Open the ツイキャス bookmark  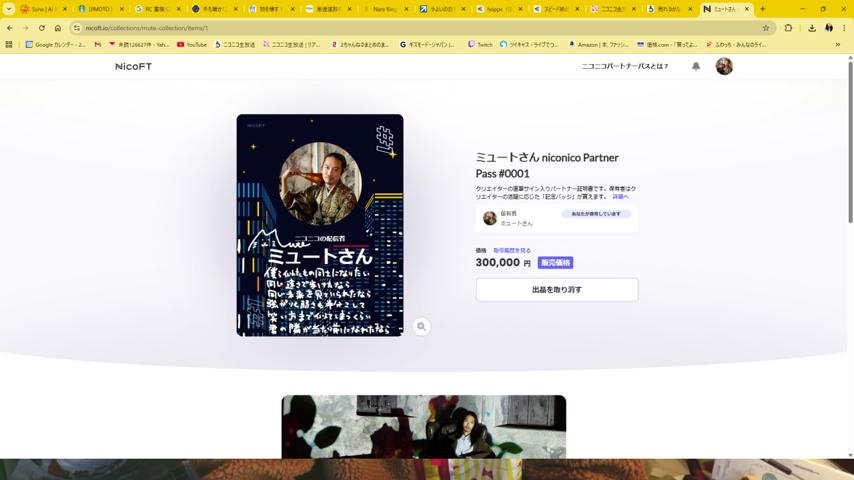tap(529, 45)
